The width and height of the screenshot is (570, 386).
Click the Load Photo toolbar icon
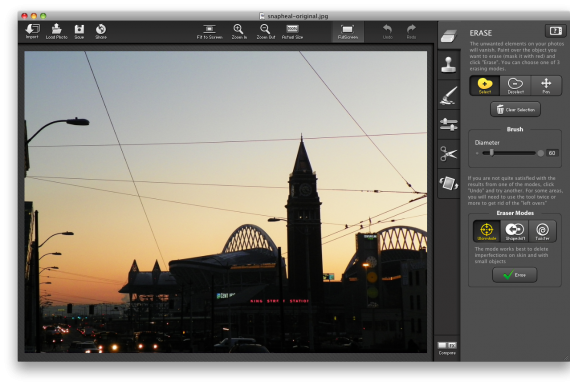tap(56, 31)
